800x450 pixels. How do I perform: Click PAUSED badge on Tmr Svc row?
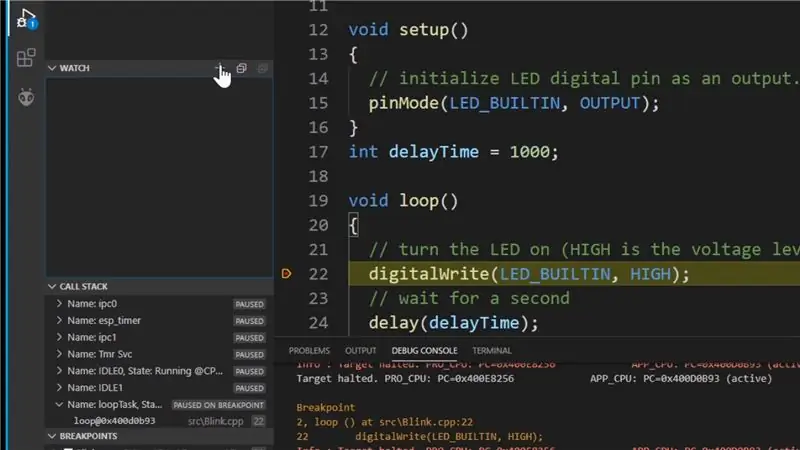click(249, 355)
